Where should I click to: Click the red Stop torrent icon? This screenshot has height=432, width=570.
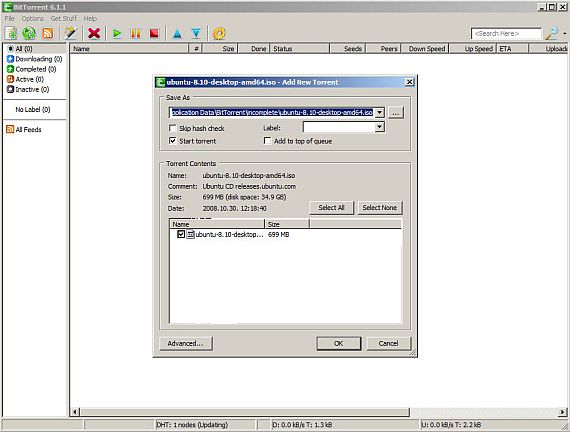point(154,33)
